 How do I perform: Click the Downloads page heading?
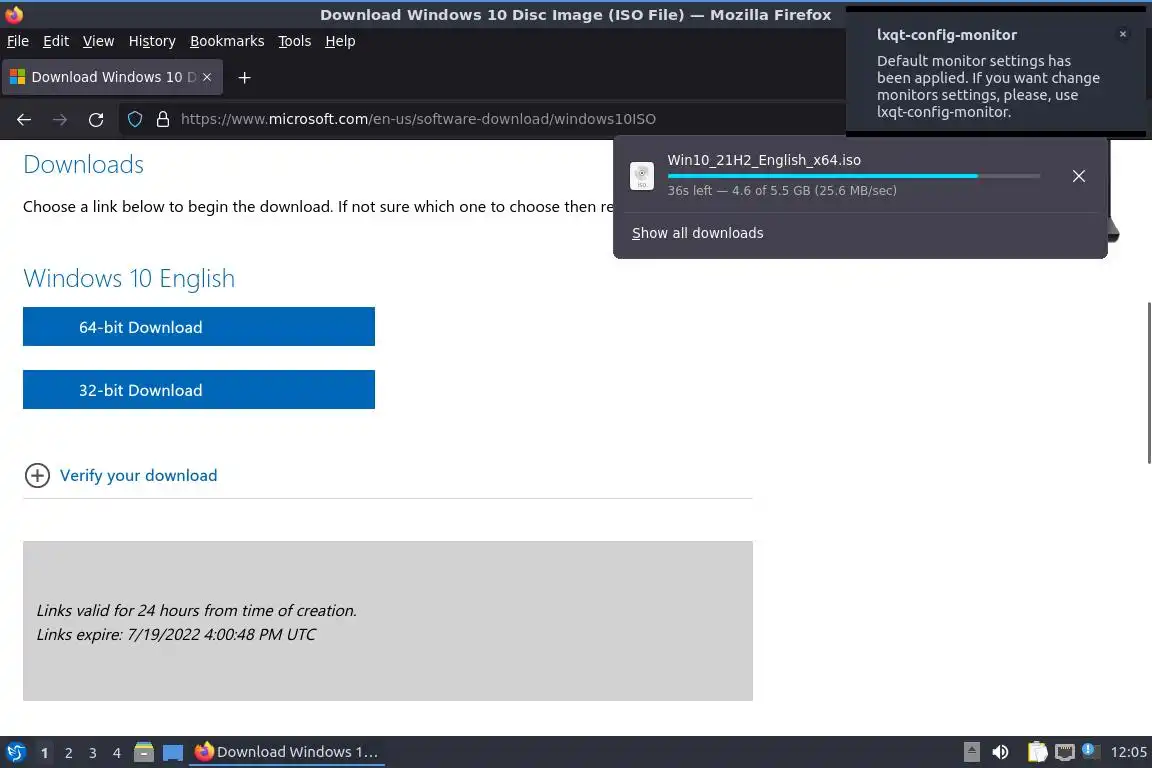click(84, 165)
